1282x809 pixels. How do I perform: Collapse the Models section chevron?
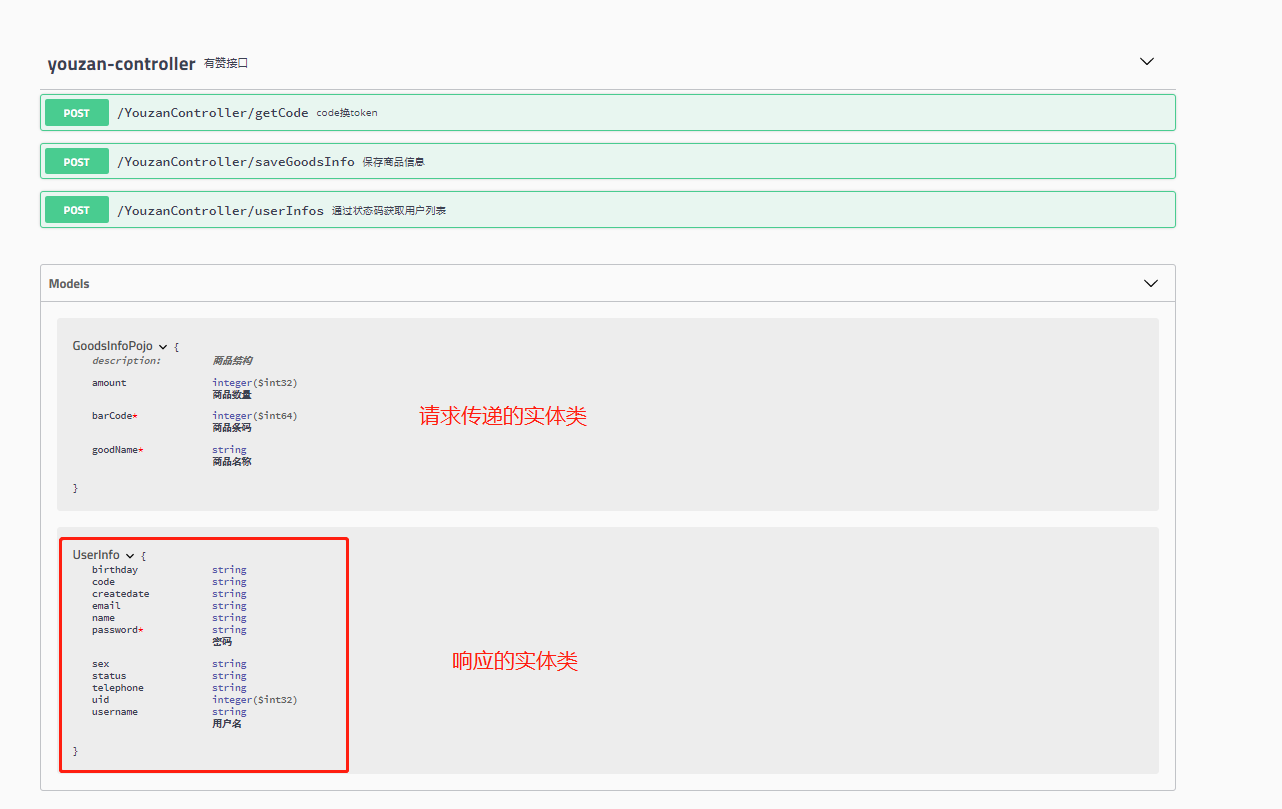click(1150, 284)
